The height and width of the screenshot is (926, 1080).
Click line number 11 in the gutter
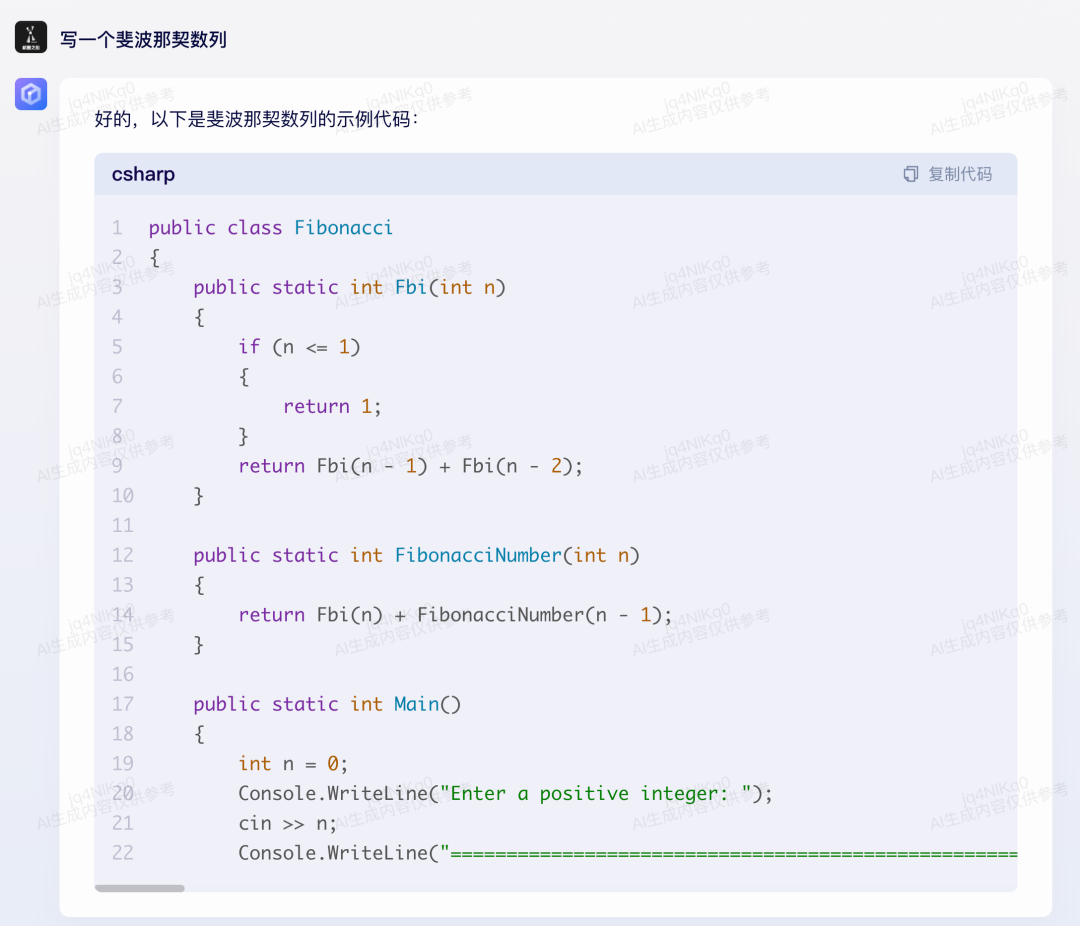(x=122, y=525)
